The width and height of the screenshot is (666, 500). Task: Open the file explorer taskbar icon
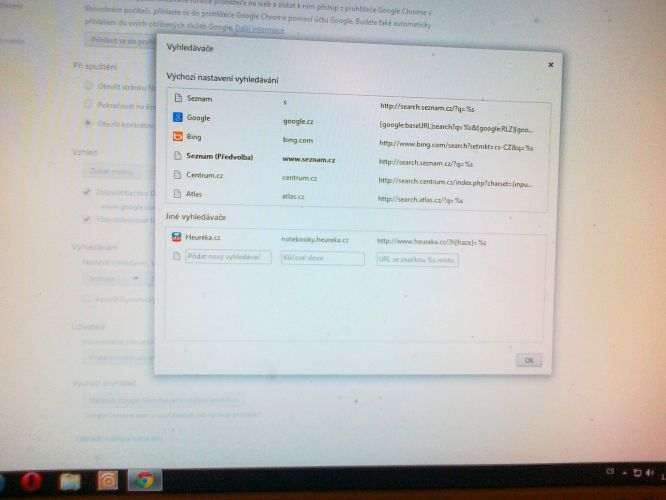[70, 481]
